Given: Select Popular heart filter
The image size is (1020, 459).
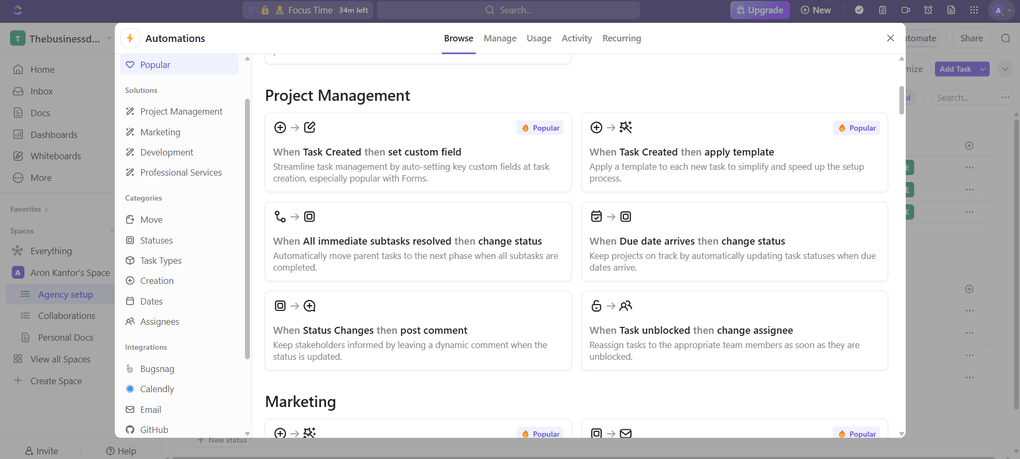Looking at the screenshot, I should pos(180,64).
